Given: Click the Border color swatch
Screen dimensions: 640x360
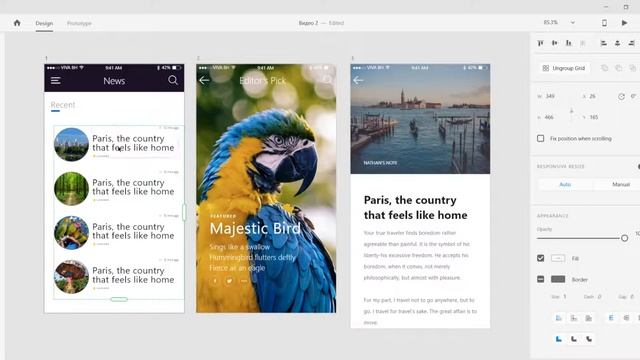Looking at the screenshot, I should (x=558, y=279).
